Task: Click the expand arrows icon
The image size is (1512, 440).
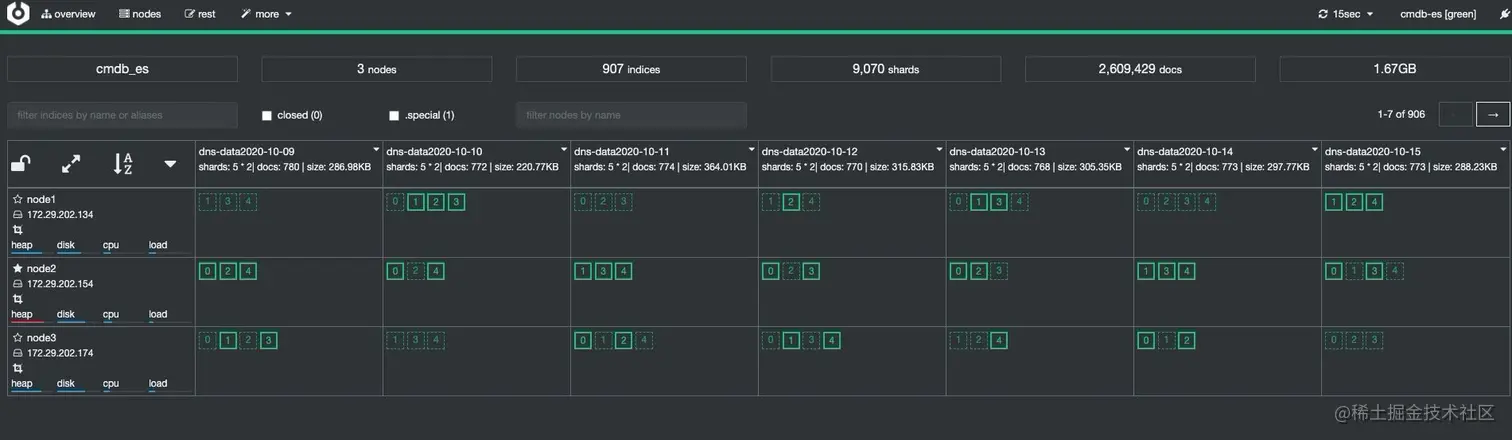Action: (x=71, y=163)
